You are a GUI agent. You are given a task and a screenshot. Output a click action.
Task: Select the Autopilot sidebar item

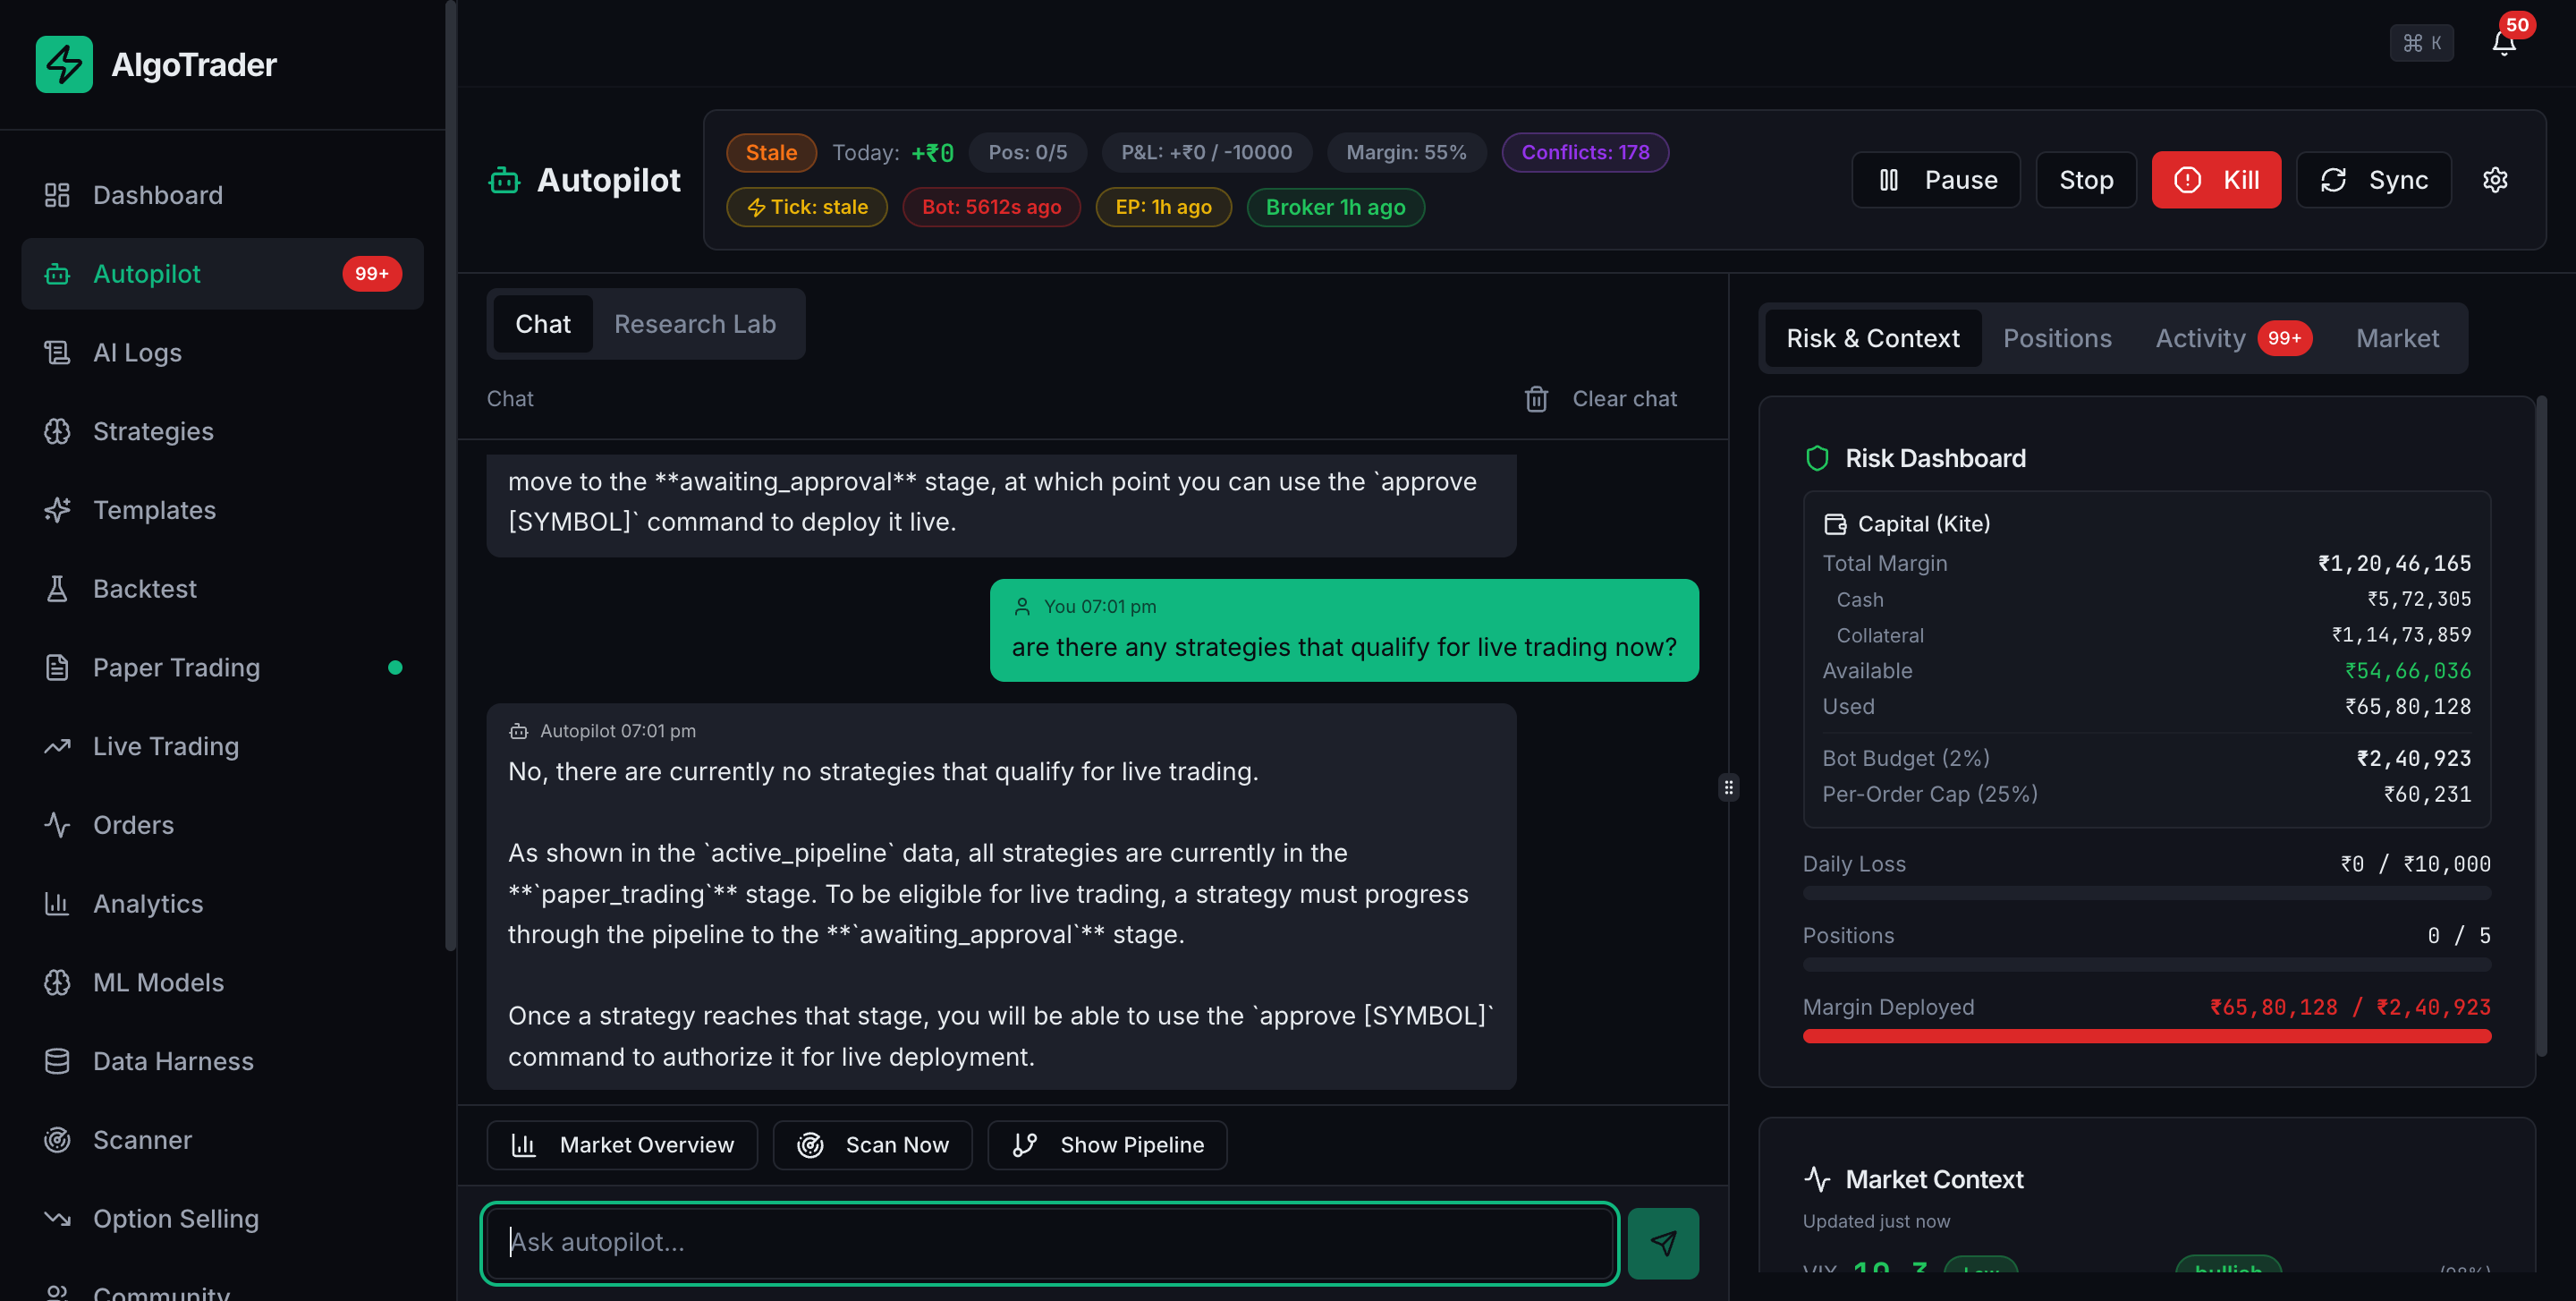click(x=222, y=274)
